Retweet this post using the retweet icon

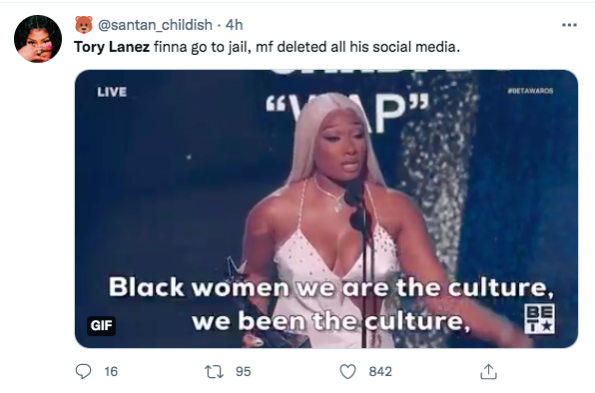point(214,371)
